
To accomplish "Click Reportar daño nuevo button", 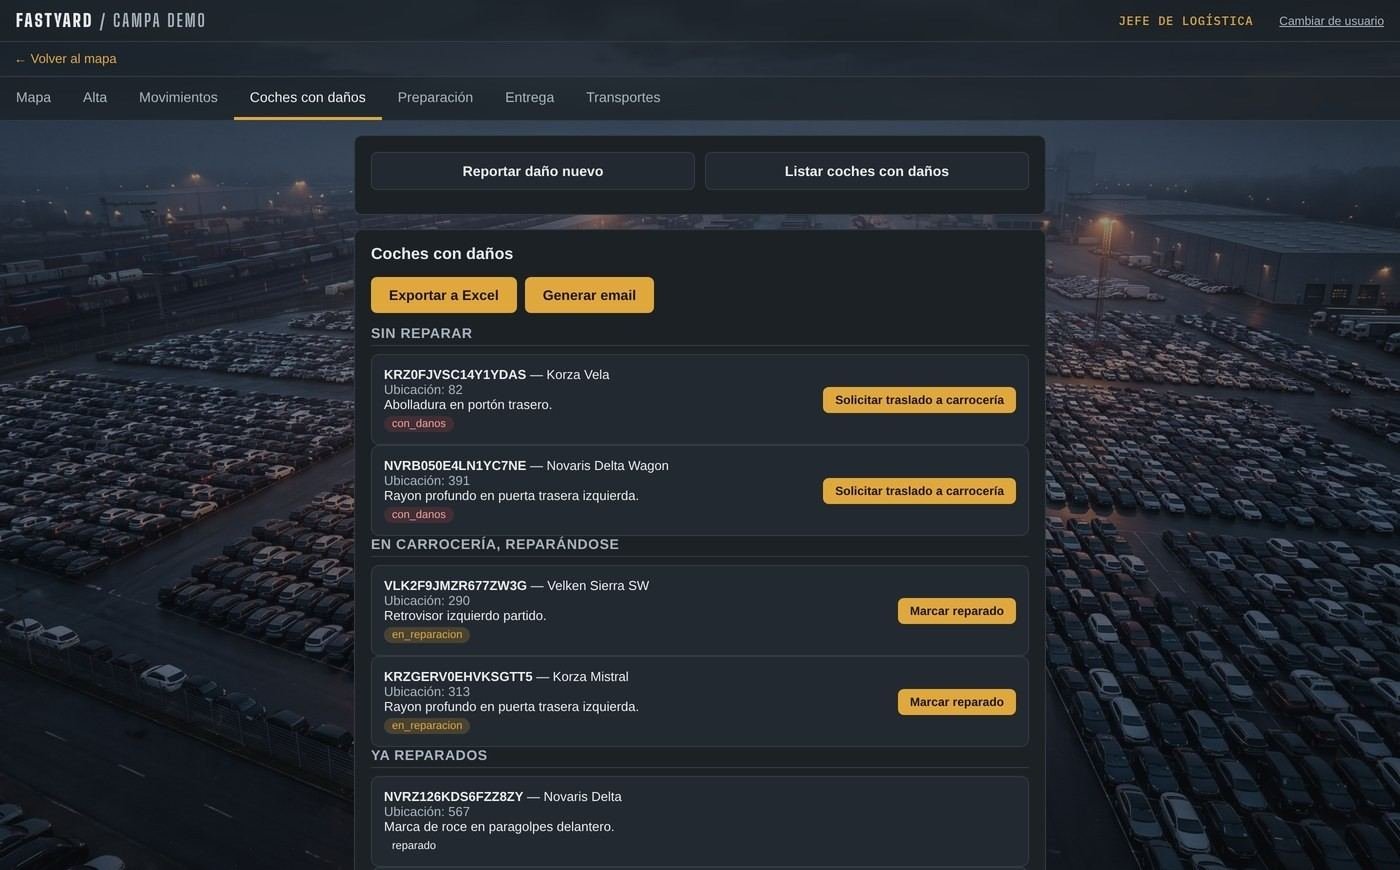I will coord(533,171).
